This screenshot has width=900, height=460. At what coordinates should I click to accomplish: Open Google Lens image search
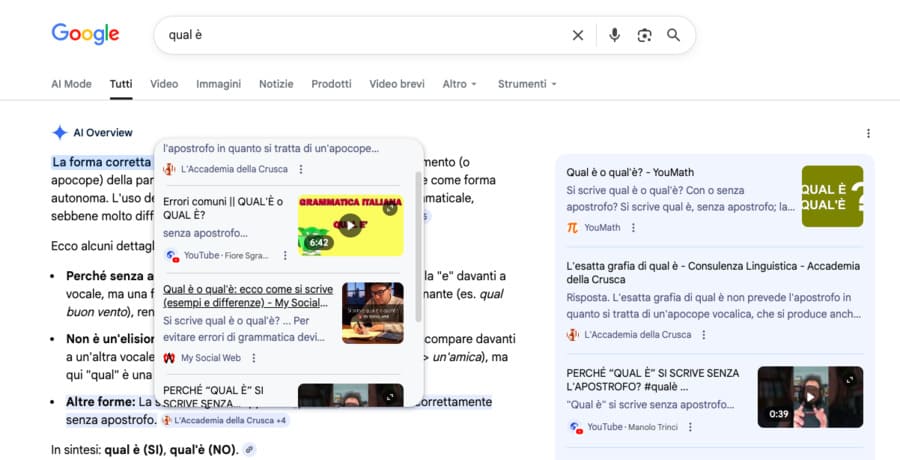pos(644,36)
